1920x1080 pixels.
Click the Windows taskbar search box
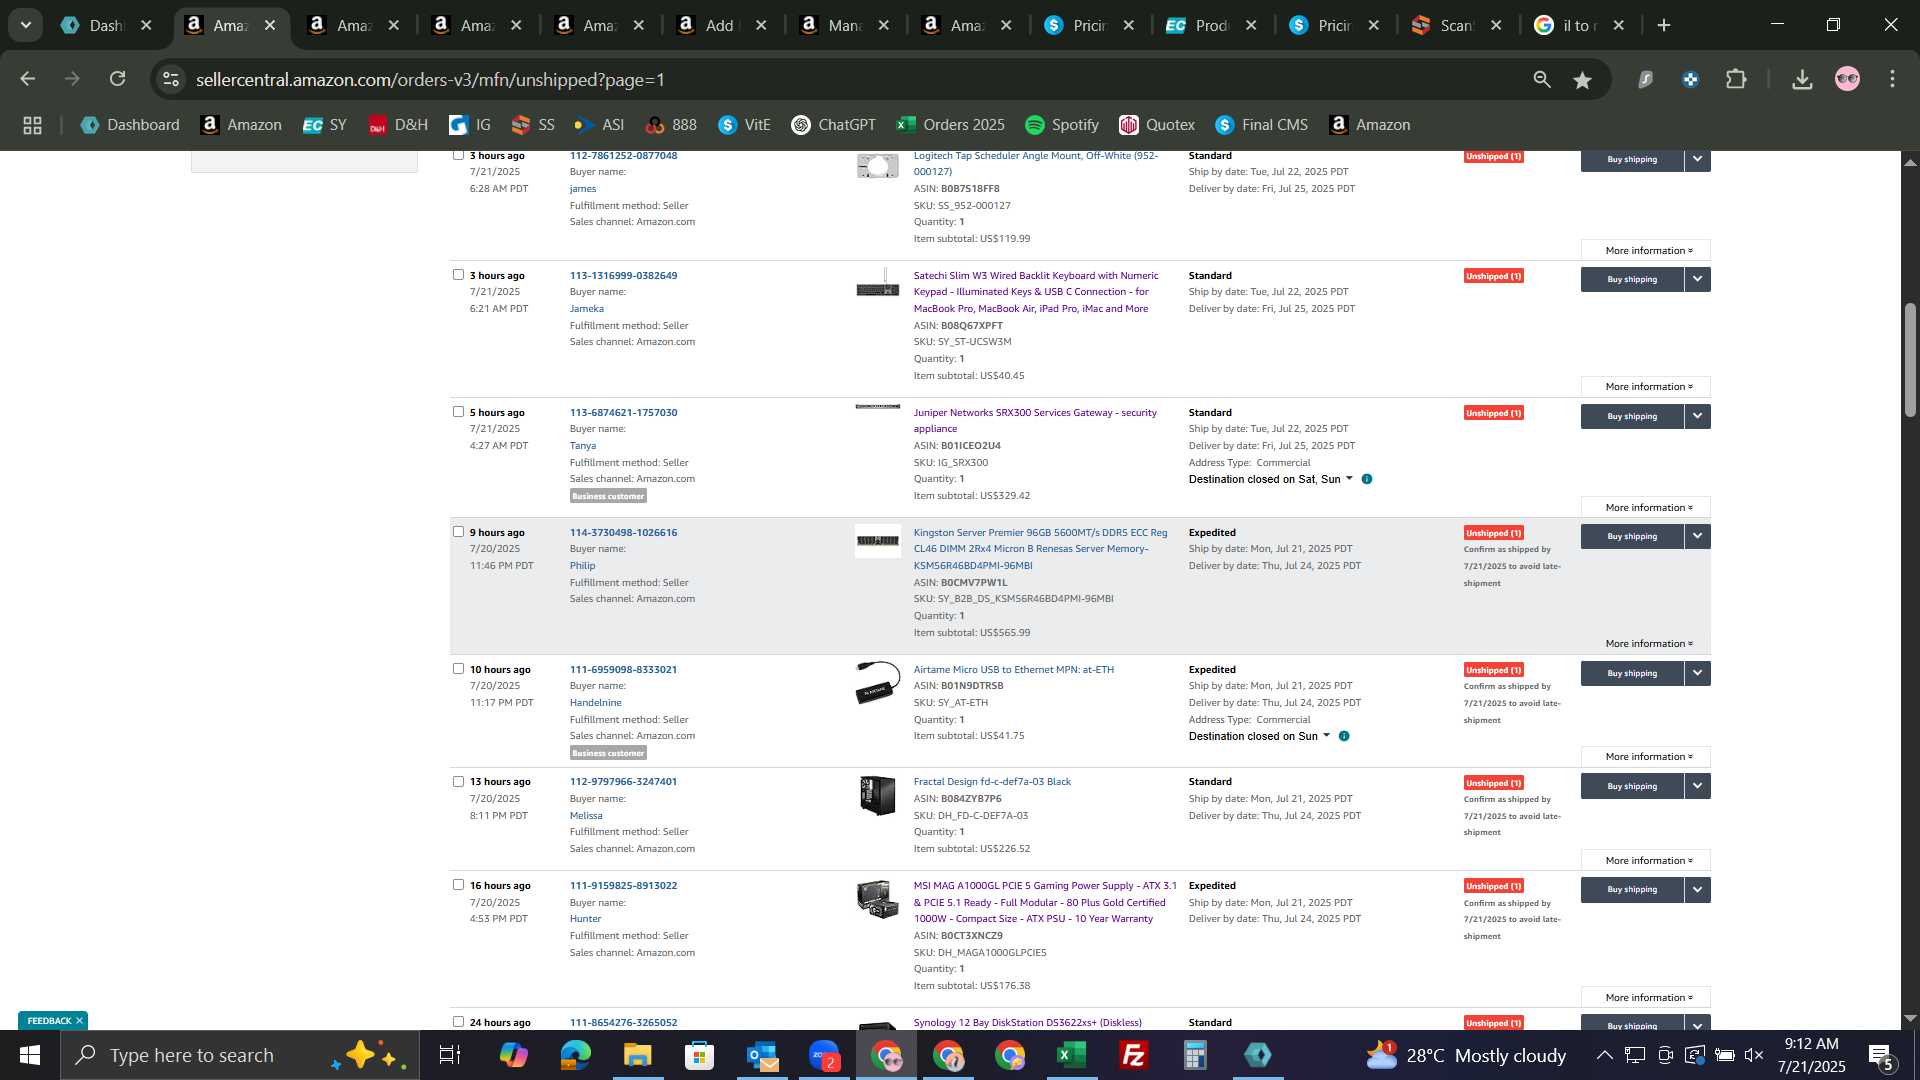(240, 1055)
